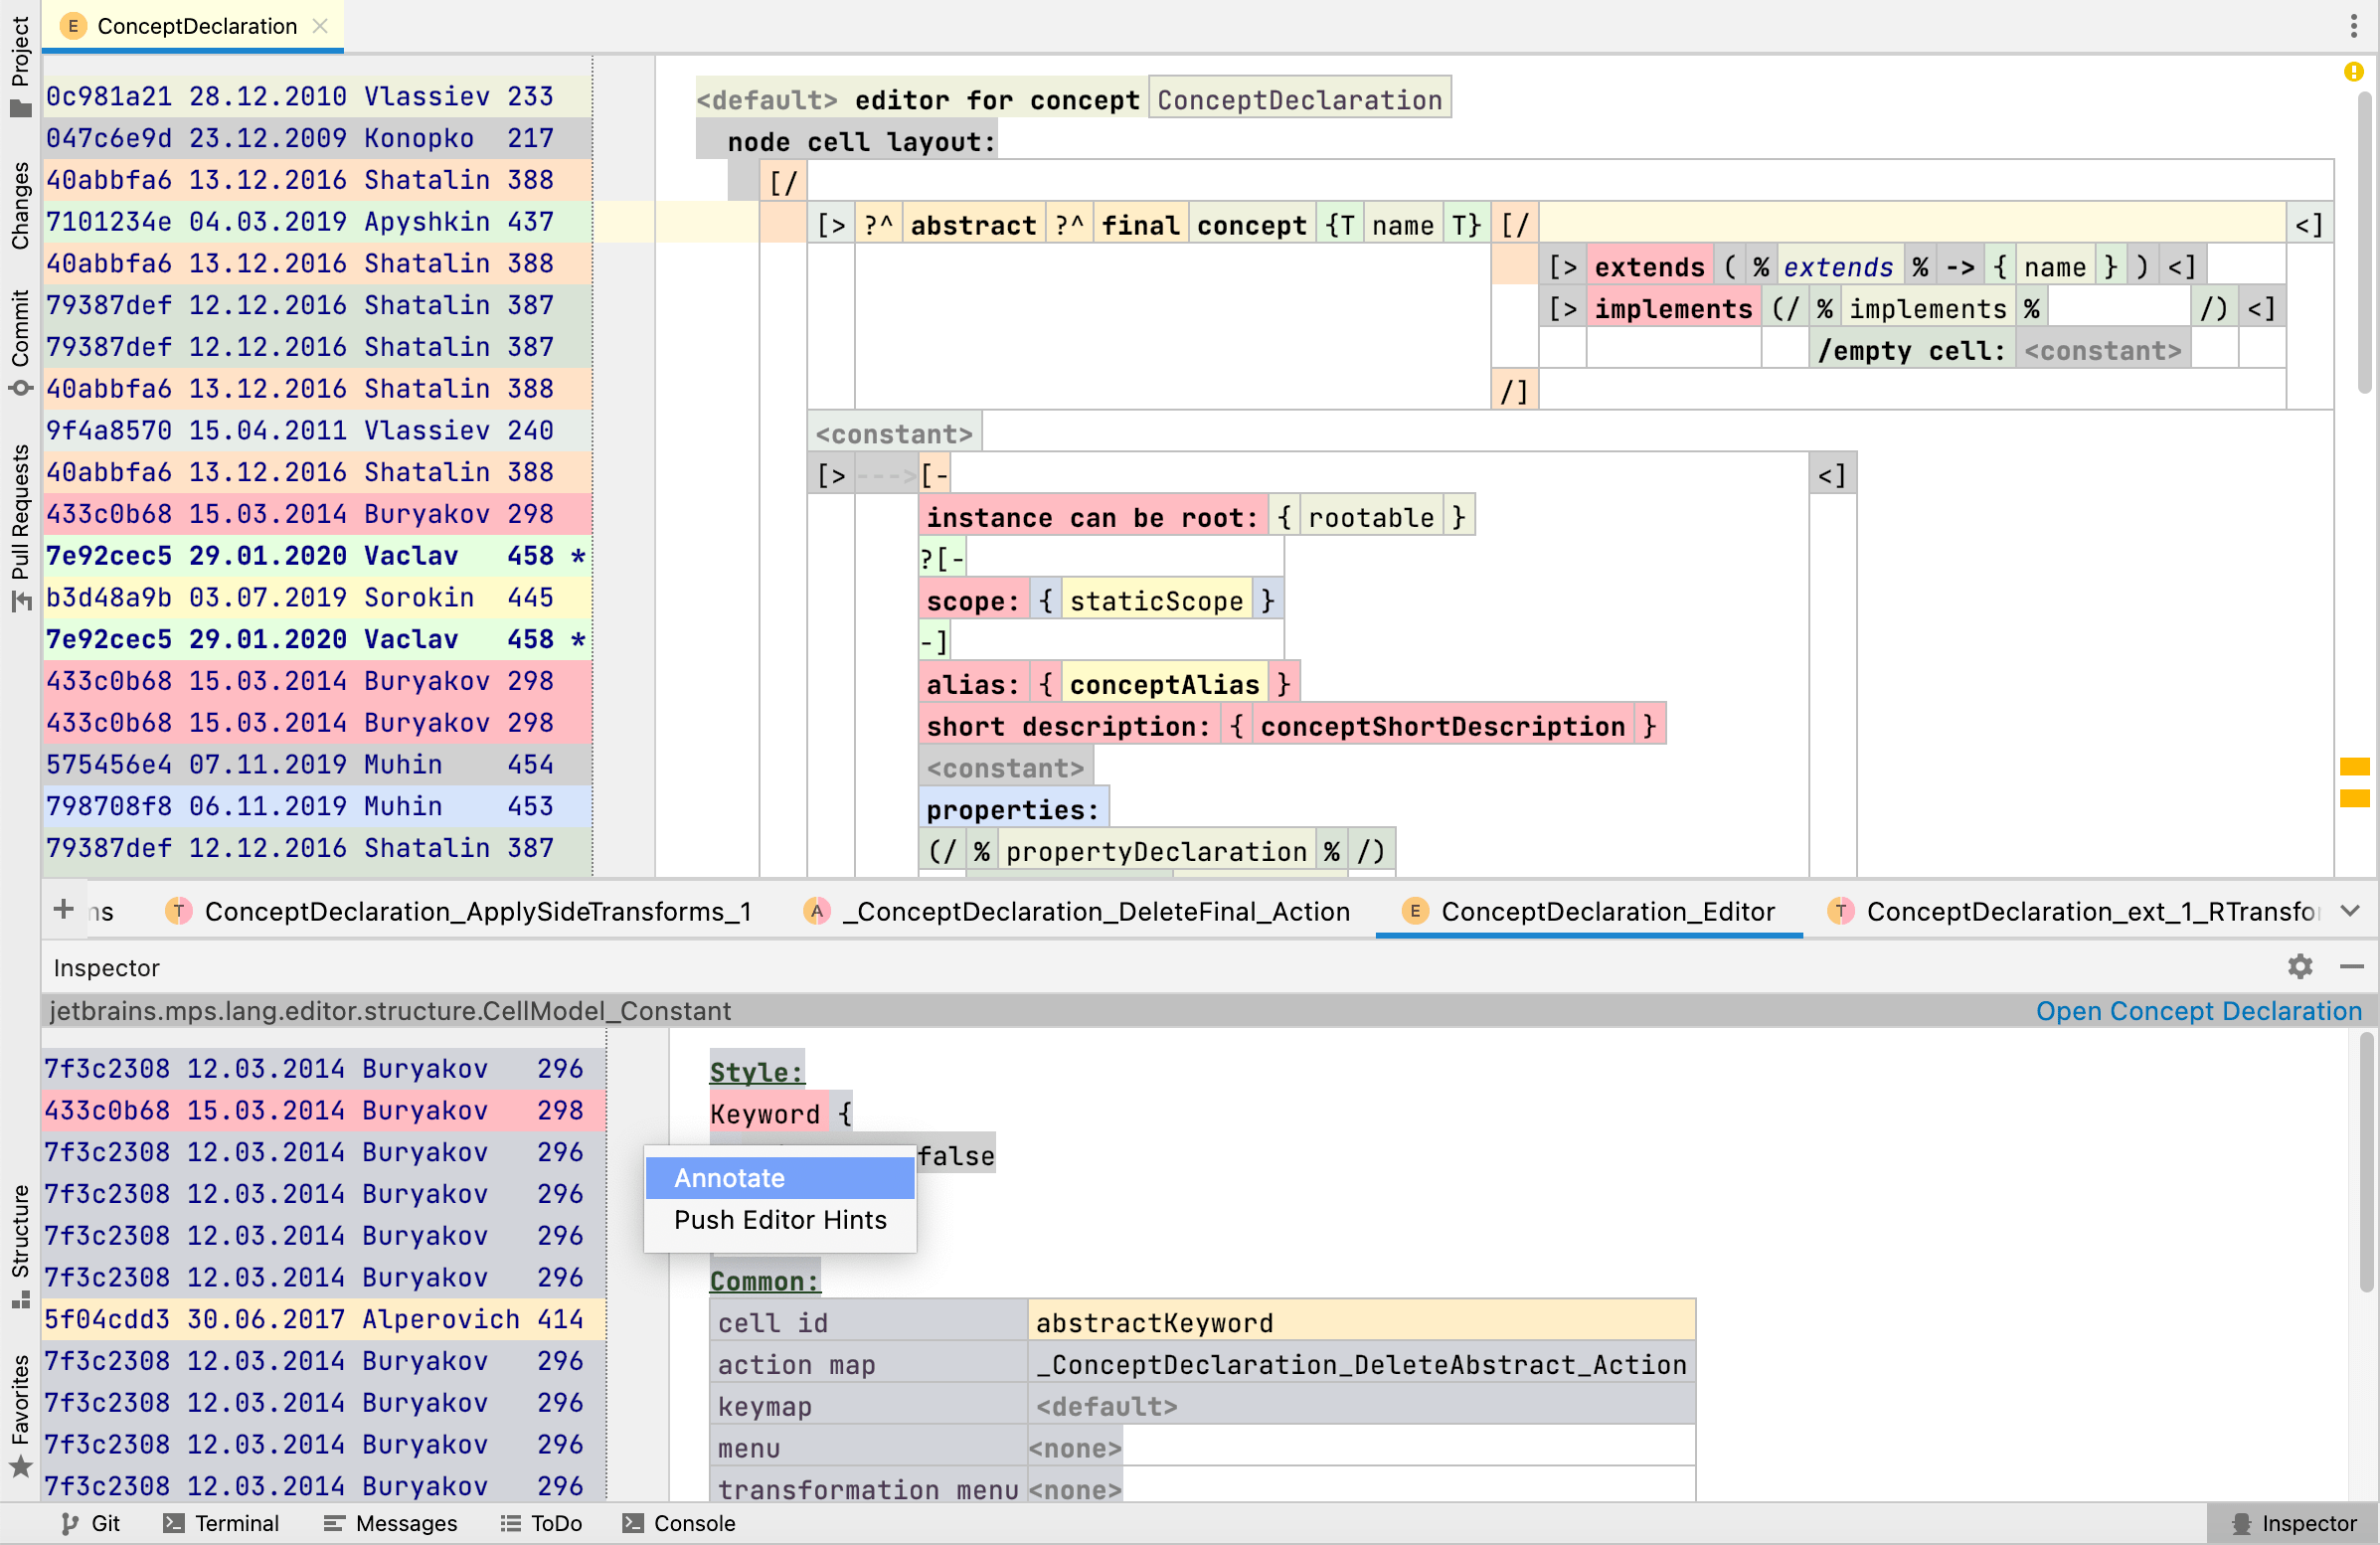
Task: Expand the hidden aspect tabs chevron
Action: (2350, 911)
